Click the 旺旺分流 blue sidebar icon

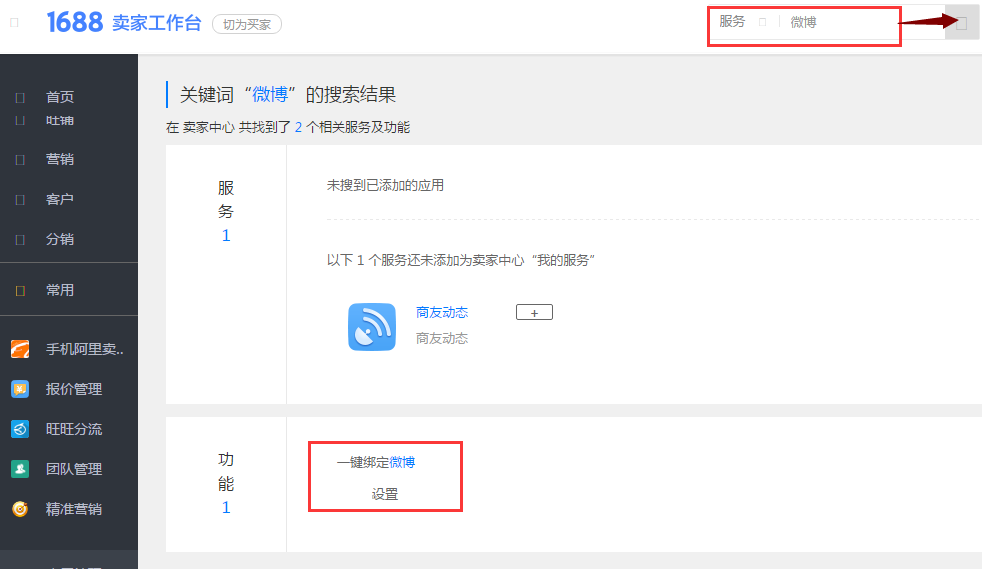pyautogui.click(x=20, y=429)
